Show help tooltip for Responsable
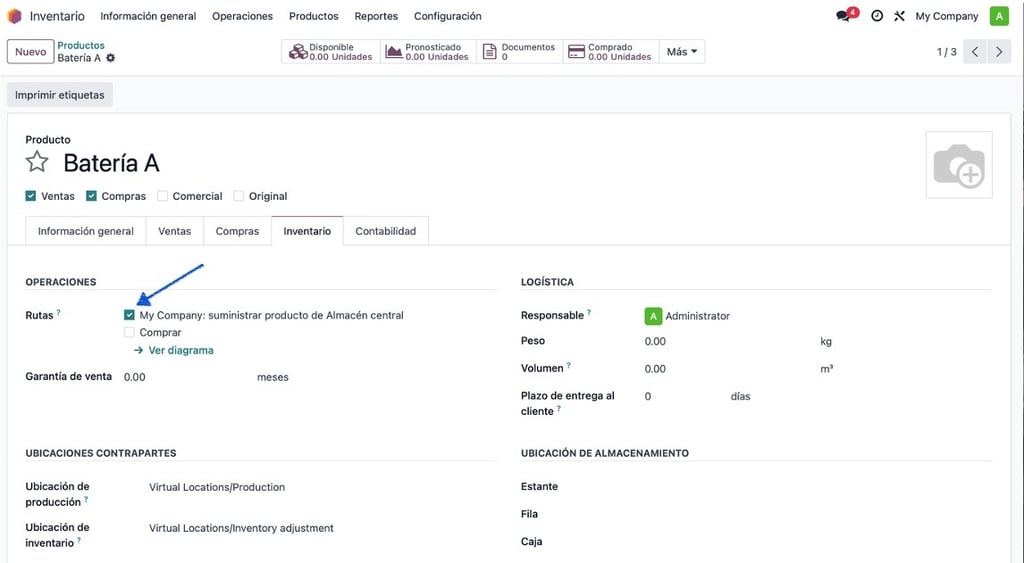 (x=588, y=313)
